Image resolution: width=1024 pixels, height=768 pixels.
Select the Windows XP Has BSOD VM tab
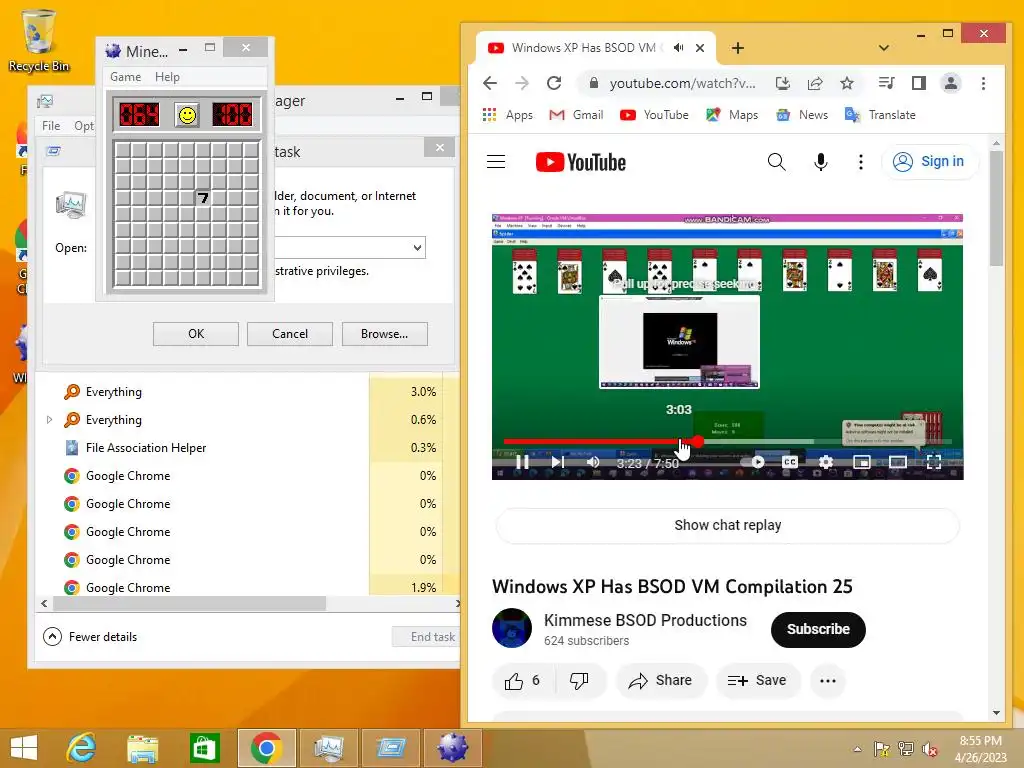pyautogui.click(x=583, y=48)
